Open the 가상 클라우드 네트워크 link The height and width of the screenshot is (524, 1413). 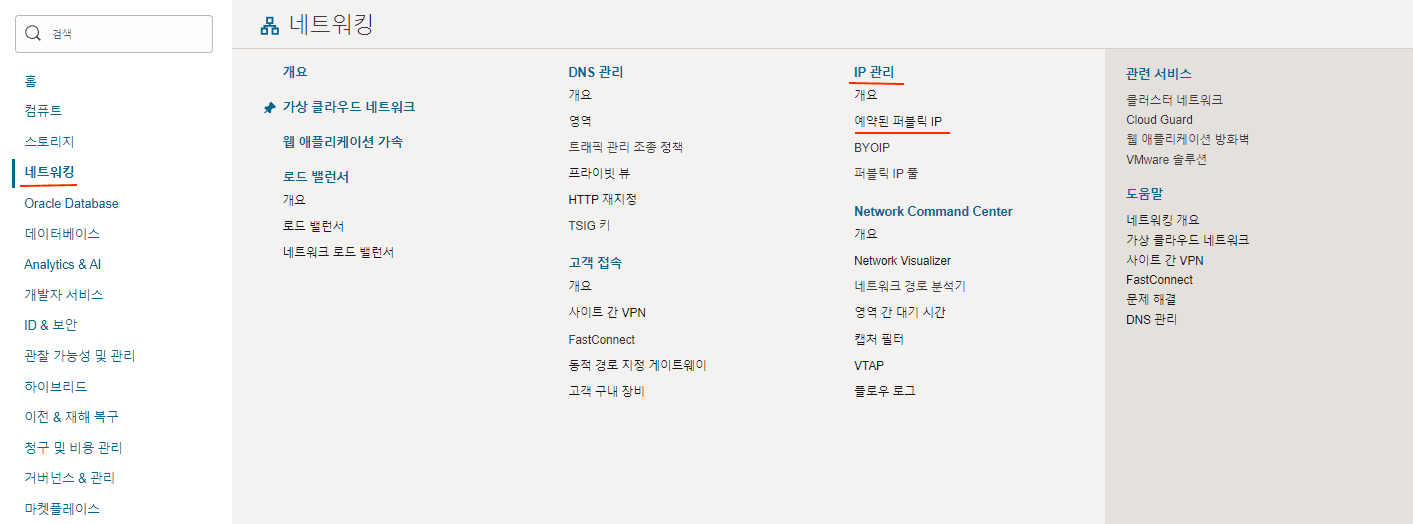coord(348,107)
